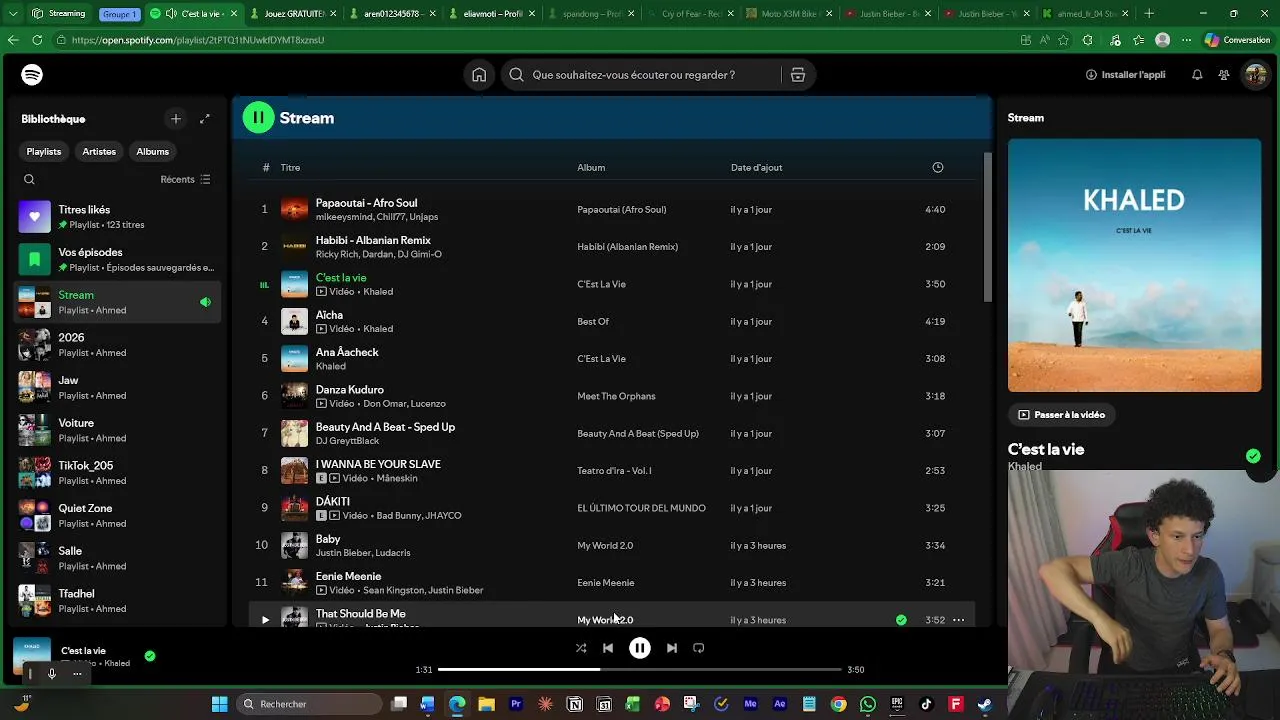Open album link Meet The Orphans
Image resolution: width=1280 pixels, height=720 pixels.
[616, 396]
